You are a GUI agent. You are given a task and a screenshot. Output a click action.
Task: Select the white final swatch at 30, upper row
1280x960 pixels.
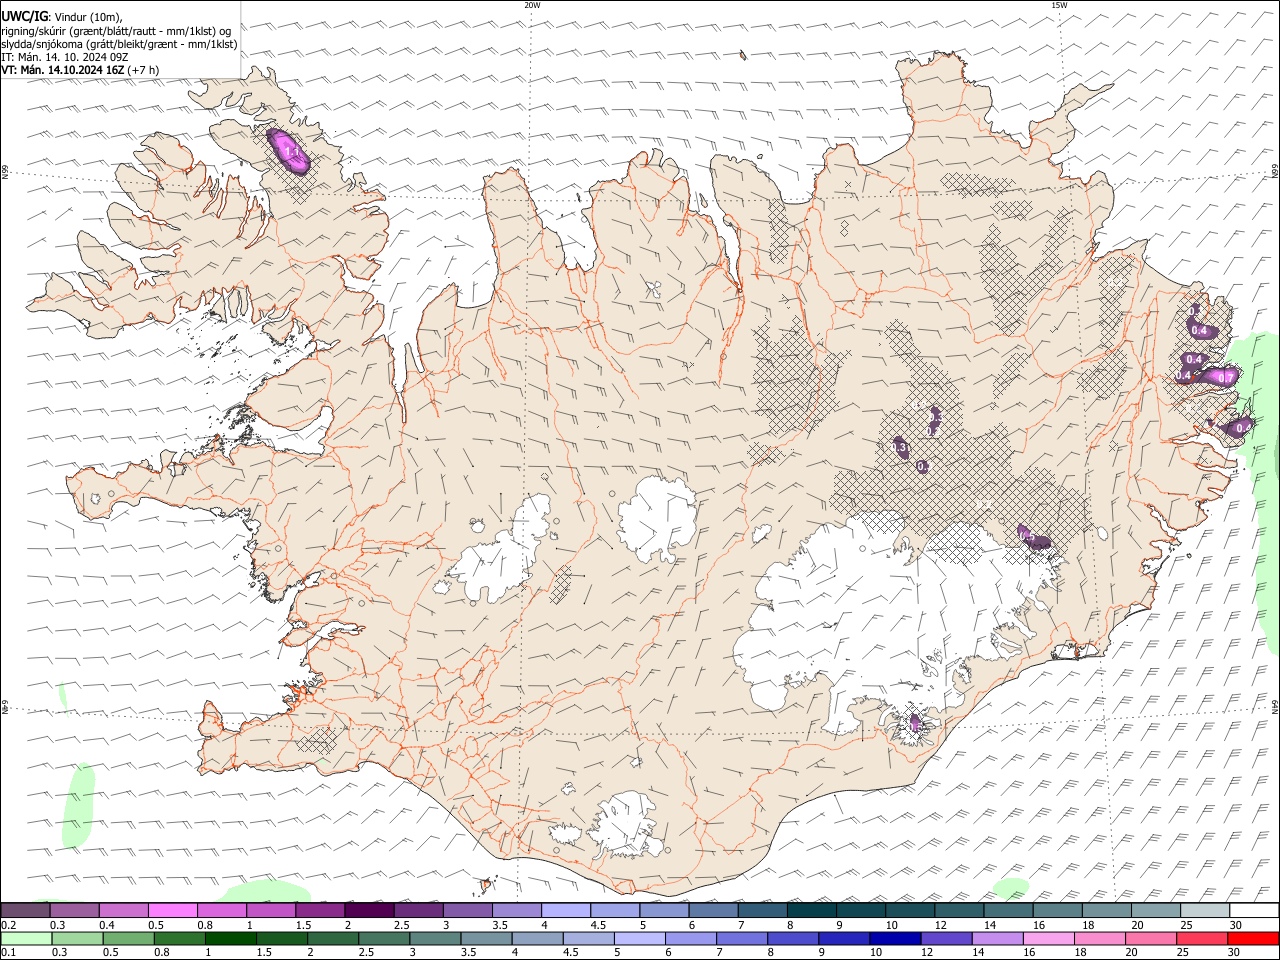(x=1255, y=910)
